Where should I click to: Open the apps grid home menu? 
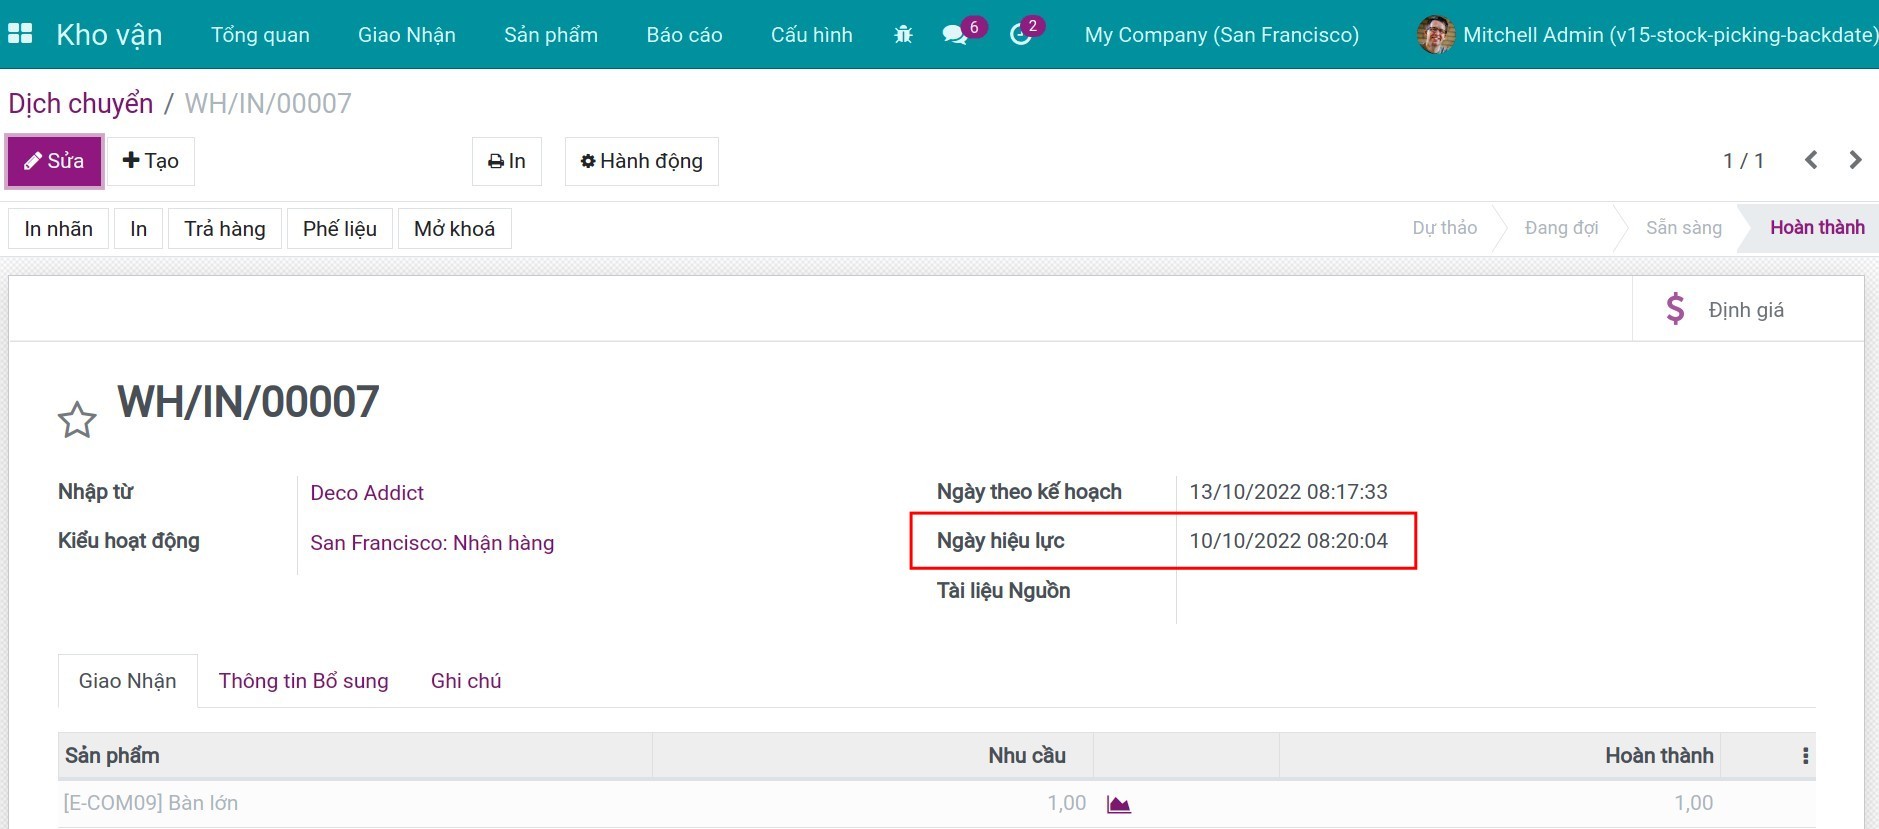click(20, 34)
